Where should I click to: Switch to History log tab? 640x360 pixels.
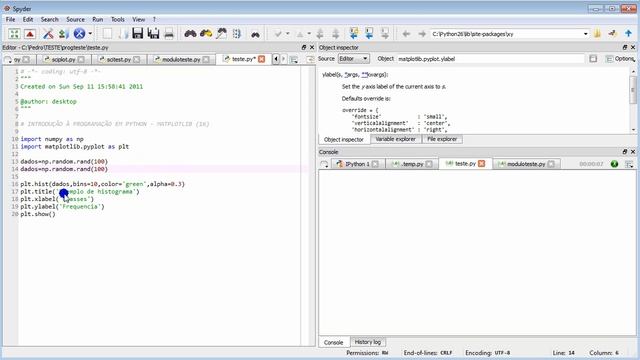[x=367, y=342]
